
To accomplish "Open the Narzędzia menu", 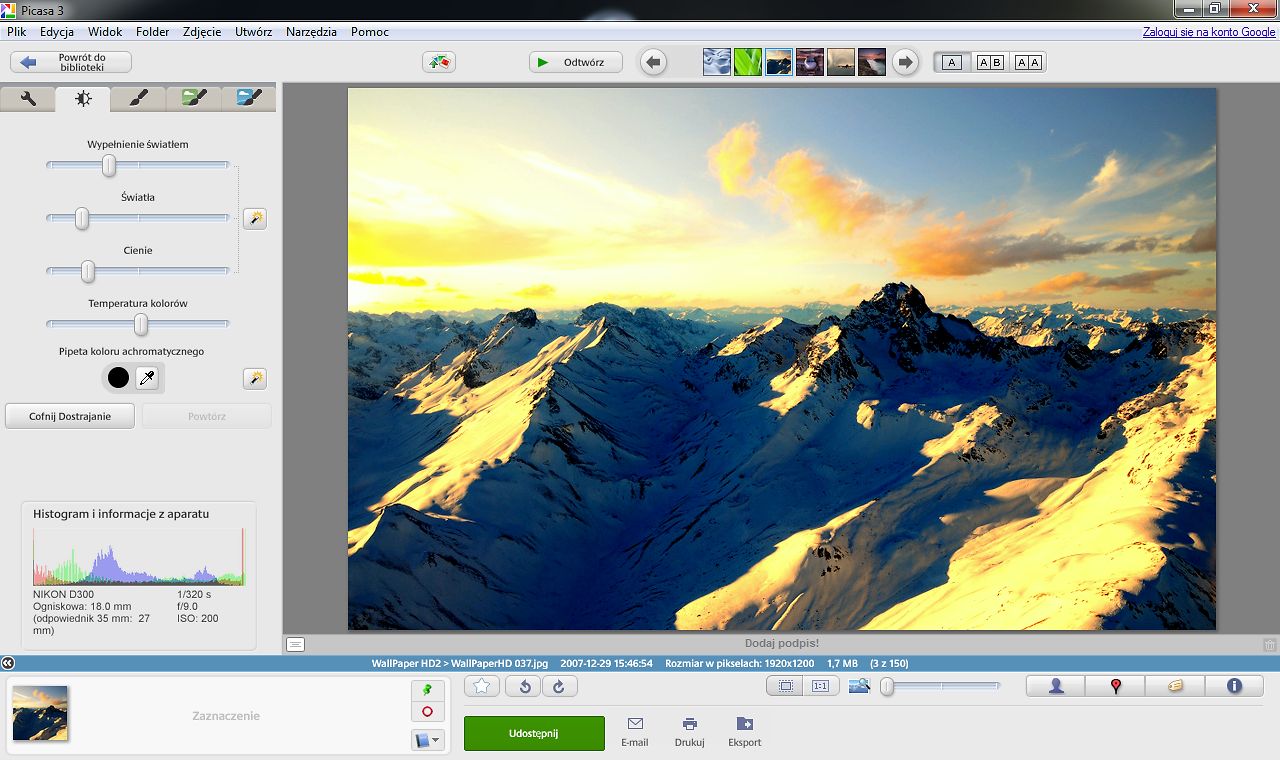I will 311,32.
